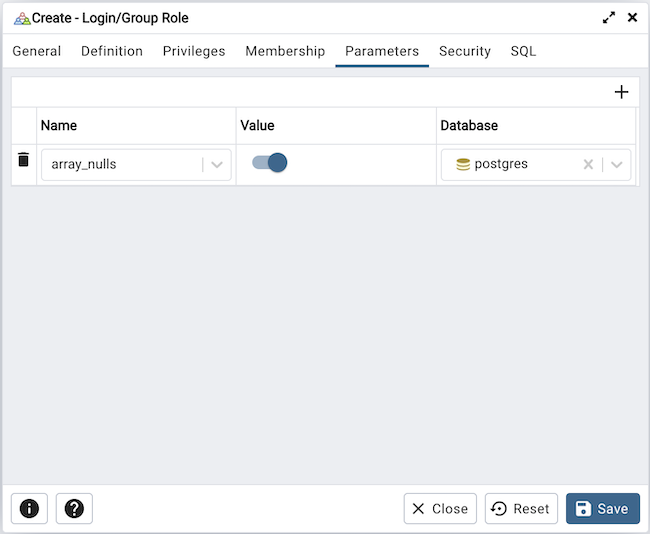Screen dimensions: 650x534
Task: Toggle the array_nulls value switch
Action: click(x=269, y=163)
